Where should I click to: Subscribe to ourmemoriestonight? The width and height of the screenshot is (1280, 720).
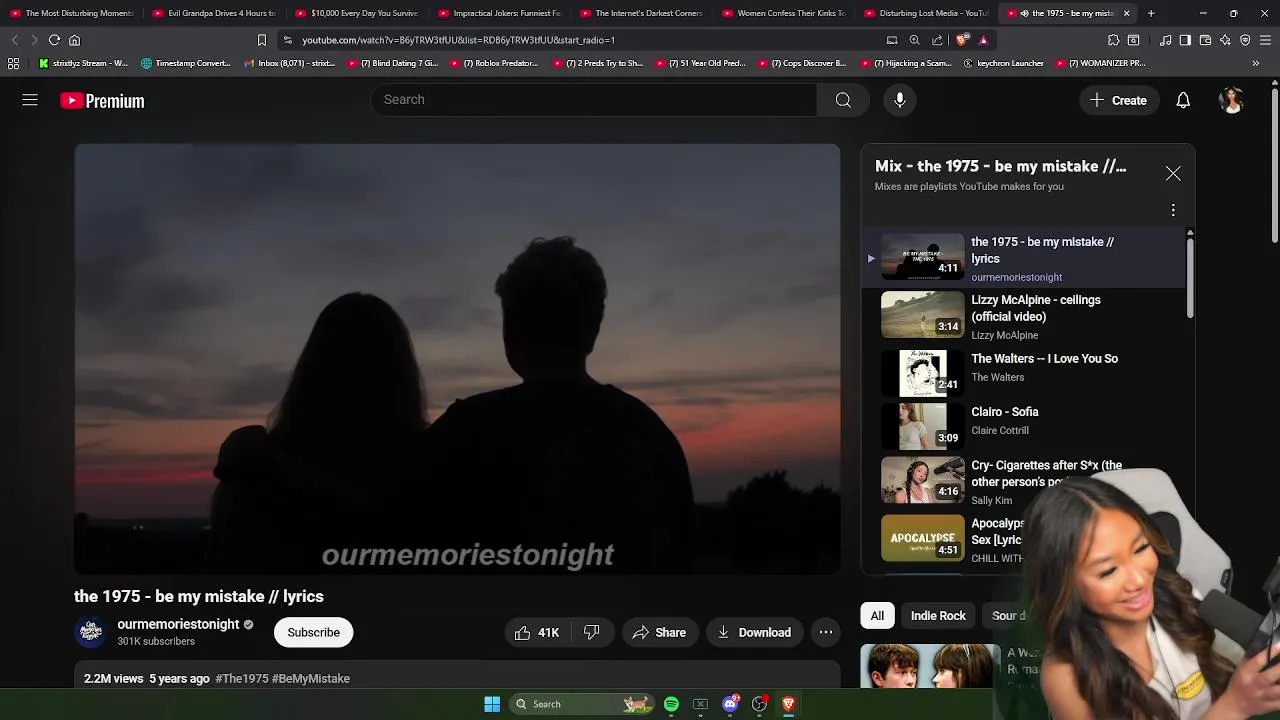(x=314, y=632)
